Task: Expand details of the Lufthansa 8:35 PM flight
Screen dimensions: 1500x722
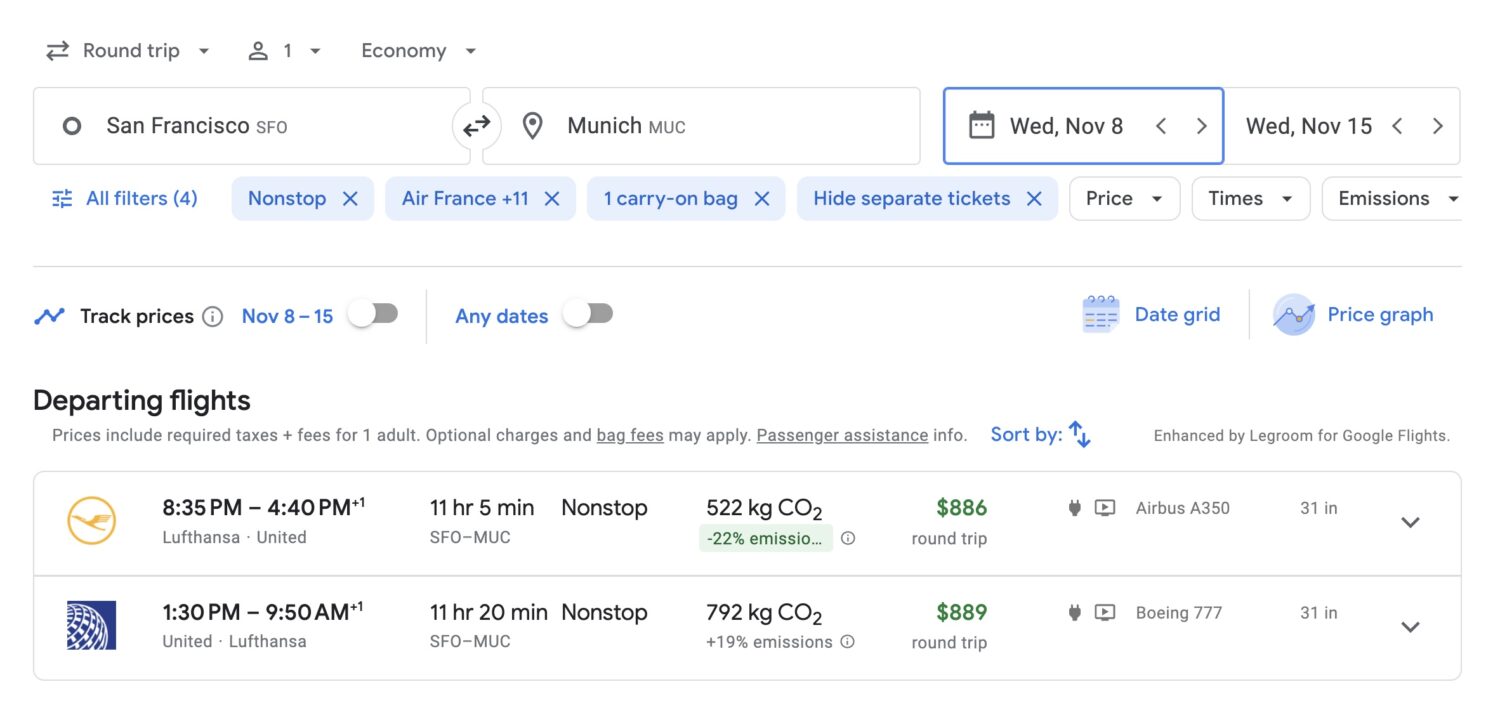Action: coord(1410,522)
